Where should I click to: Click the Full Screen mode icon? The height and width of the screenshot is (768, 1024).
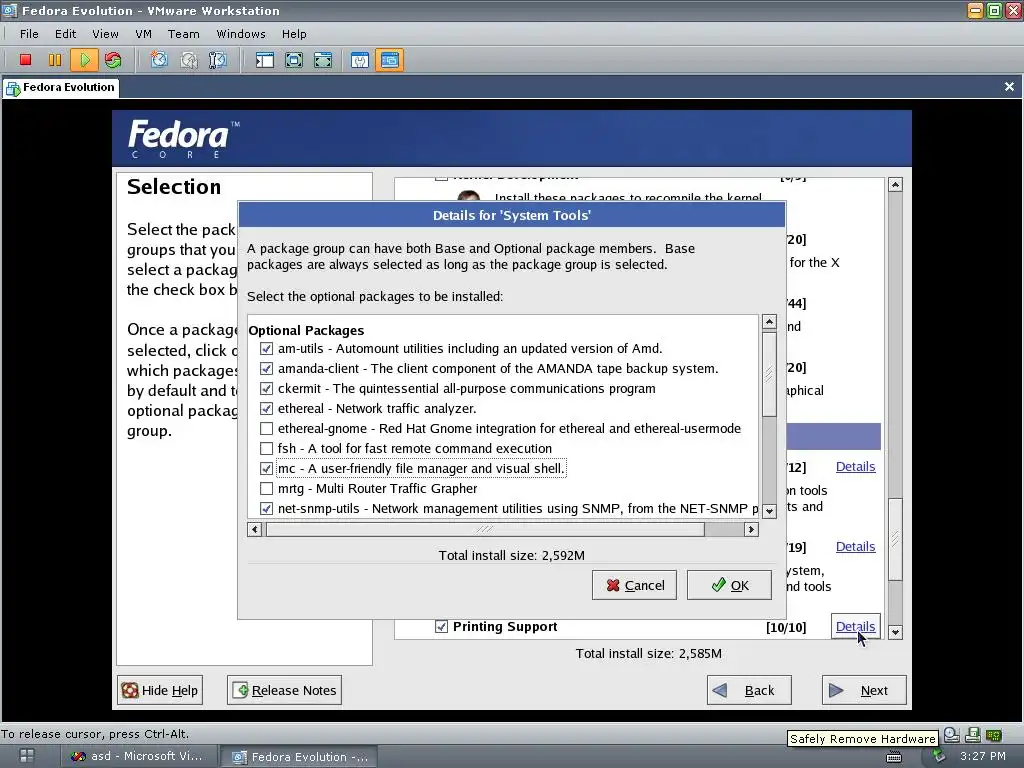tap(294, 60)
